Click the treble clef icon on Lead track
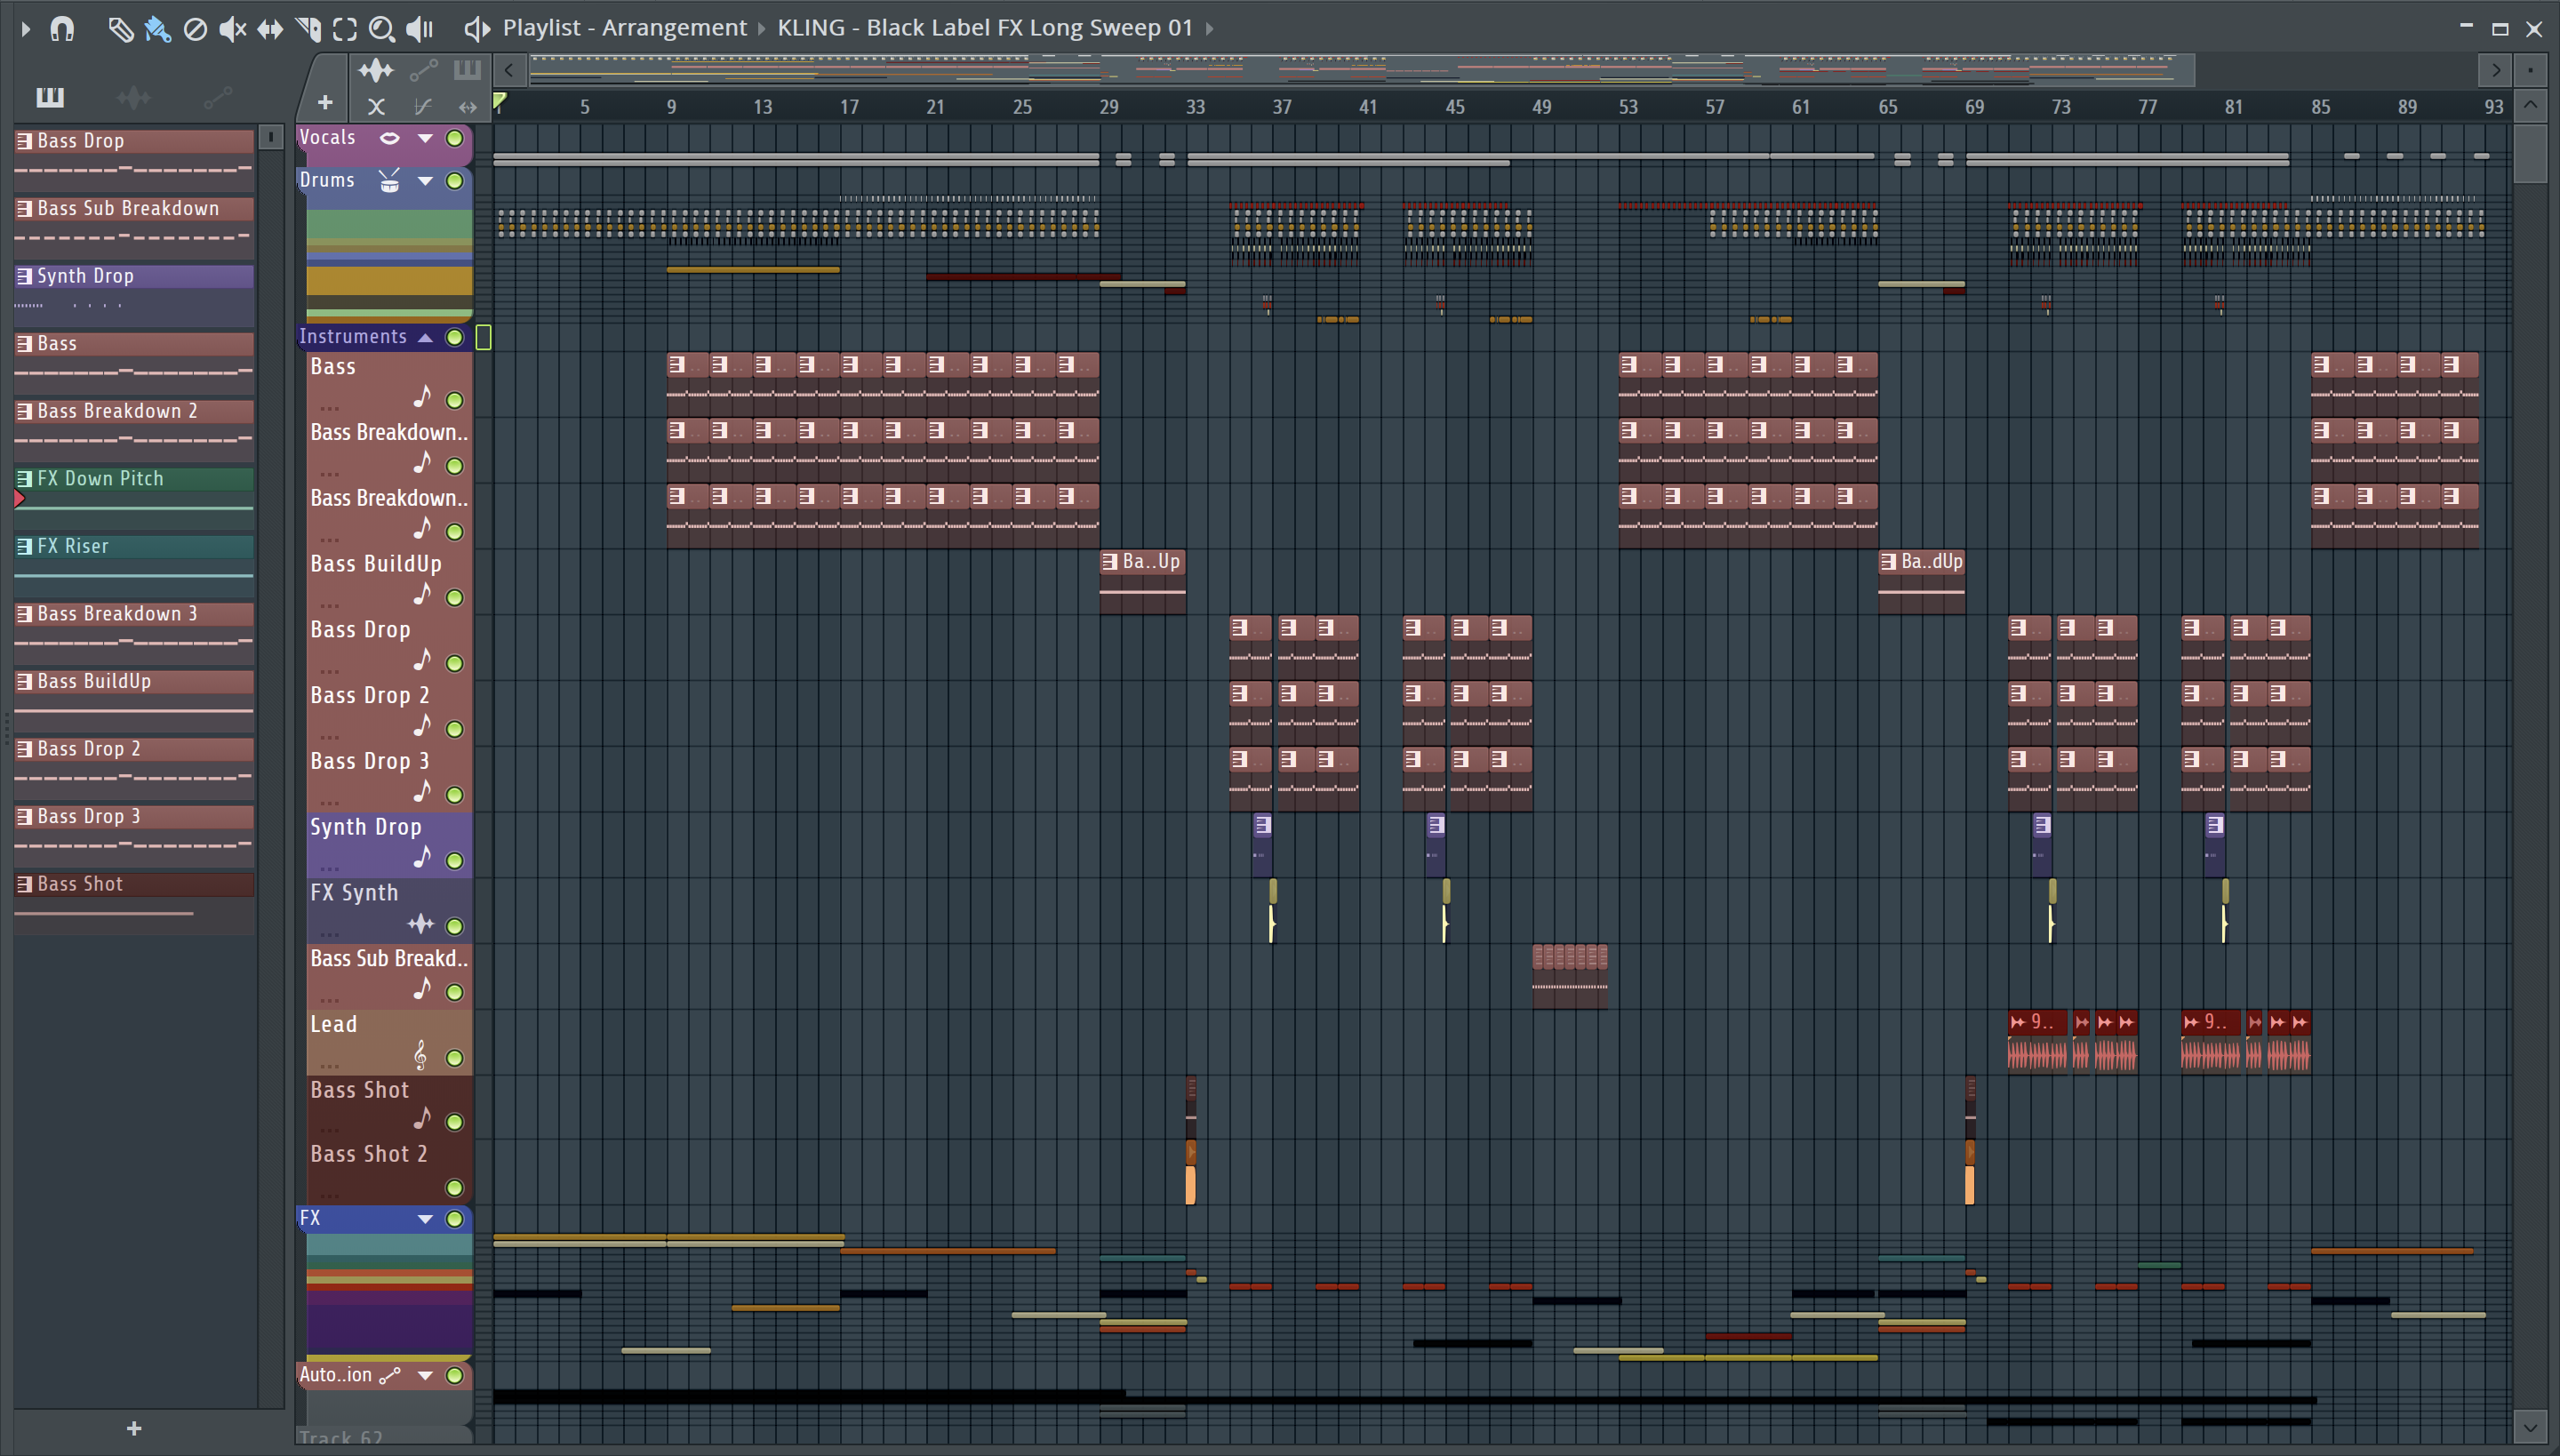 click(420, 1054)
